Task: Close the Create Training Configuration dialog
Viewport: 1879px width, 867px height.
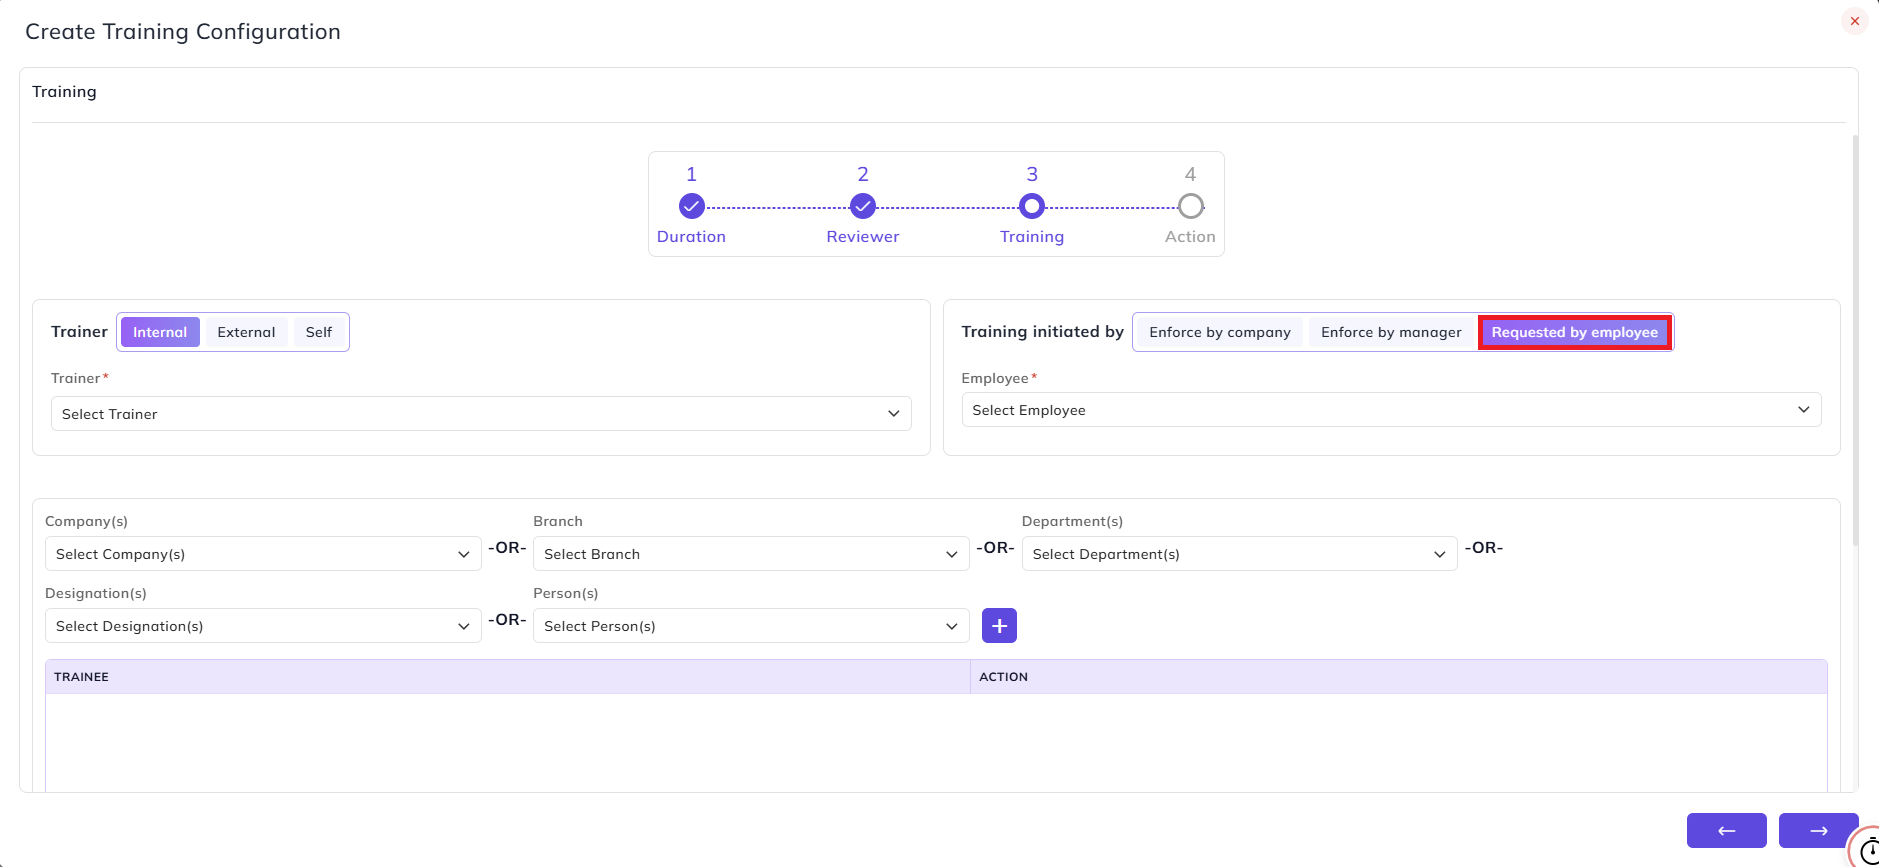Action: click(x=1854, y=21)
